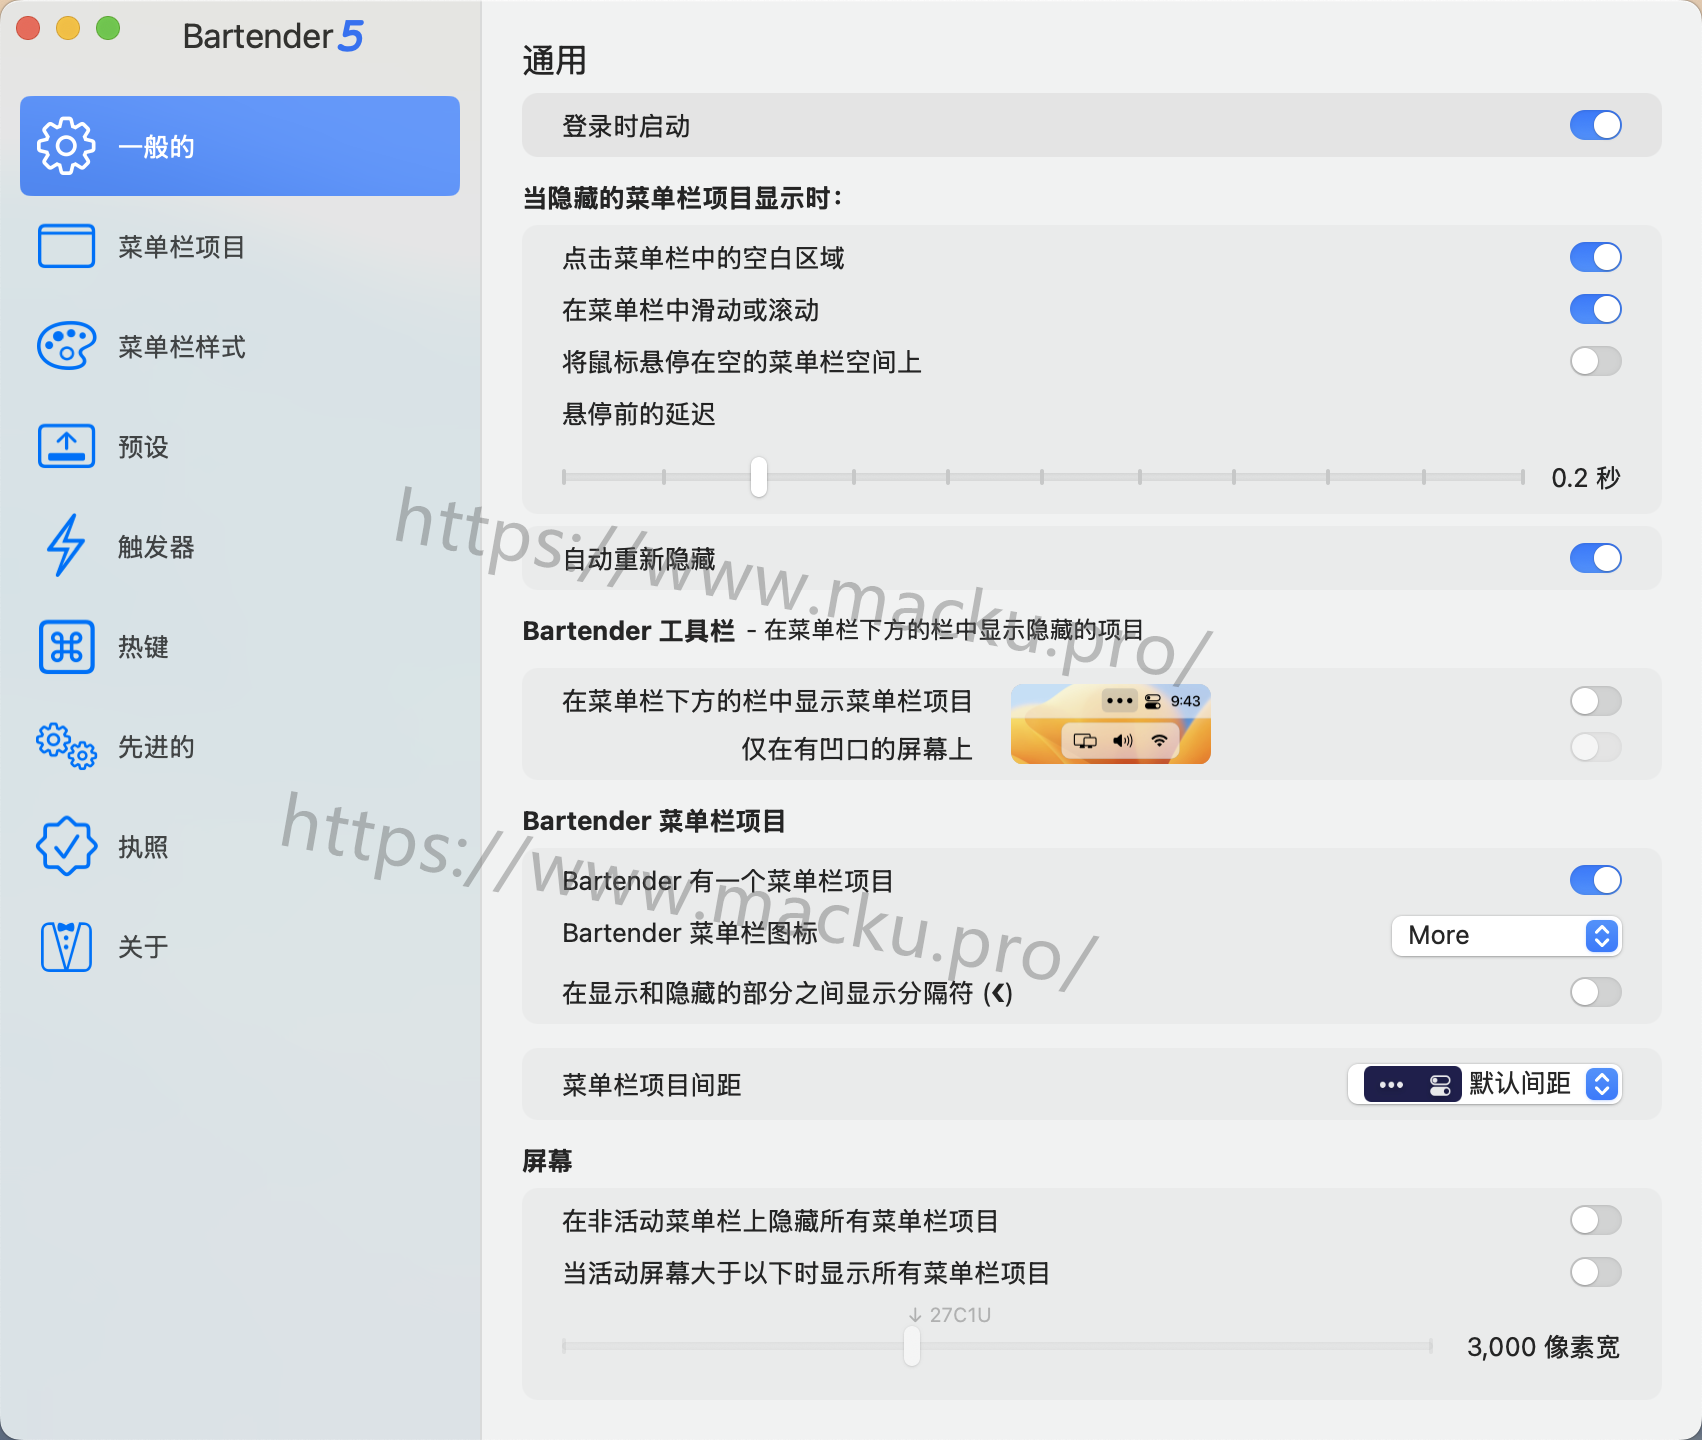The width and height of the screenshot is (1702, 1440).
Task: Click the 3,000 像素宽 value
Action: click(x=1543, y=1347)
